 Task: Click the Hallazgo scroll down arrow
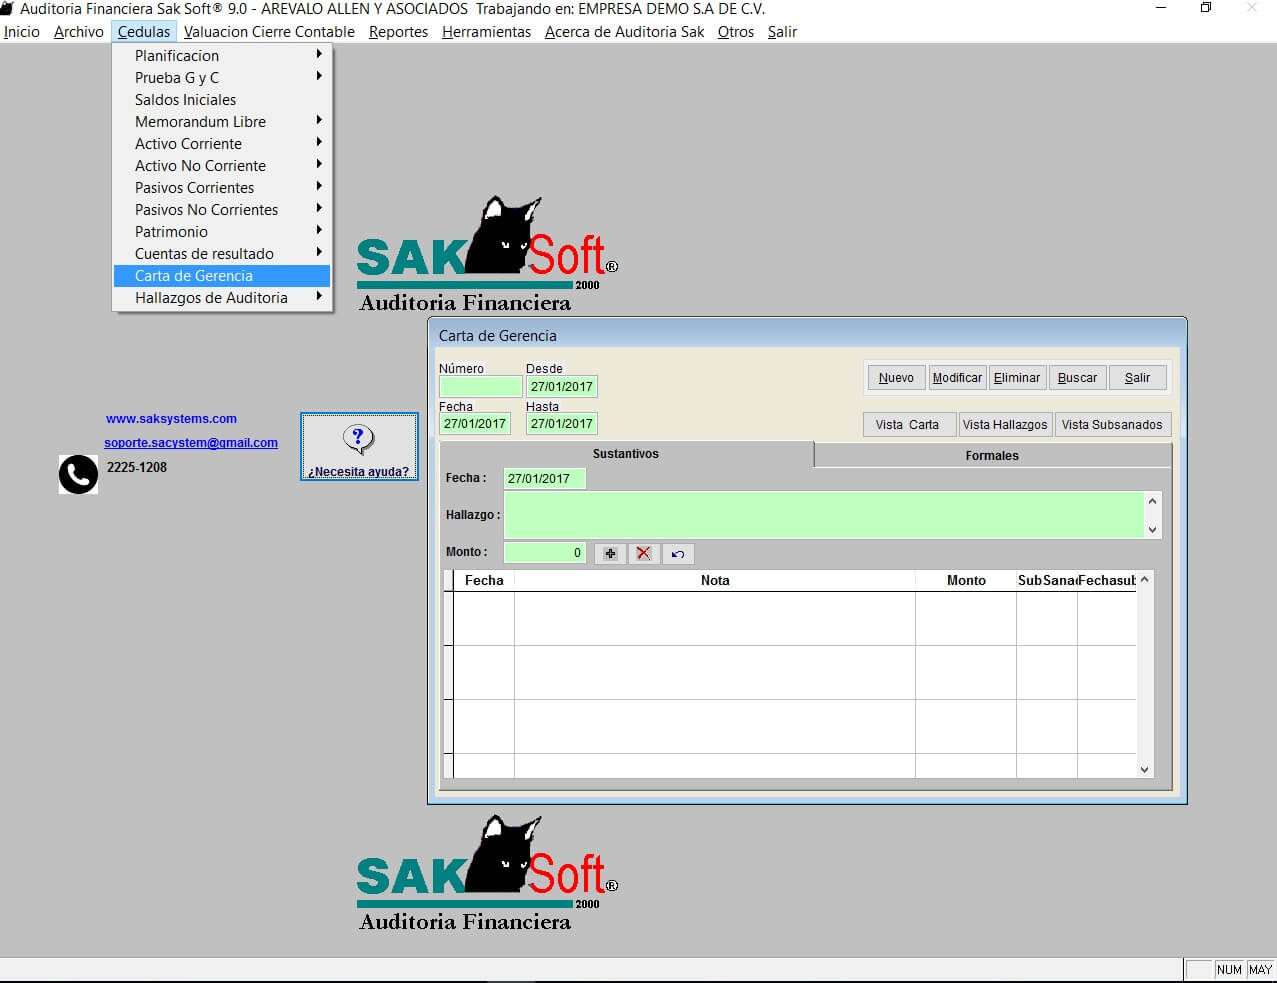[1153, 530]
